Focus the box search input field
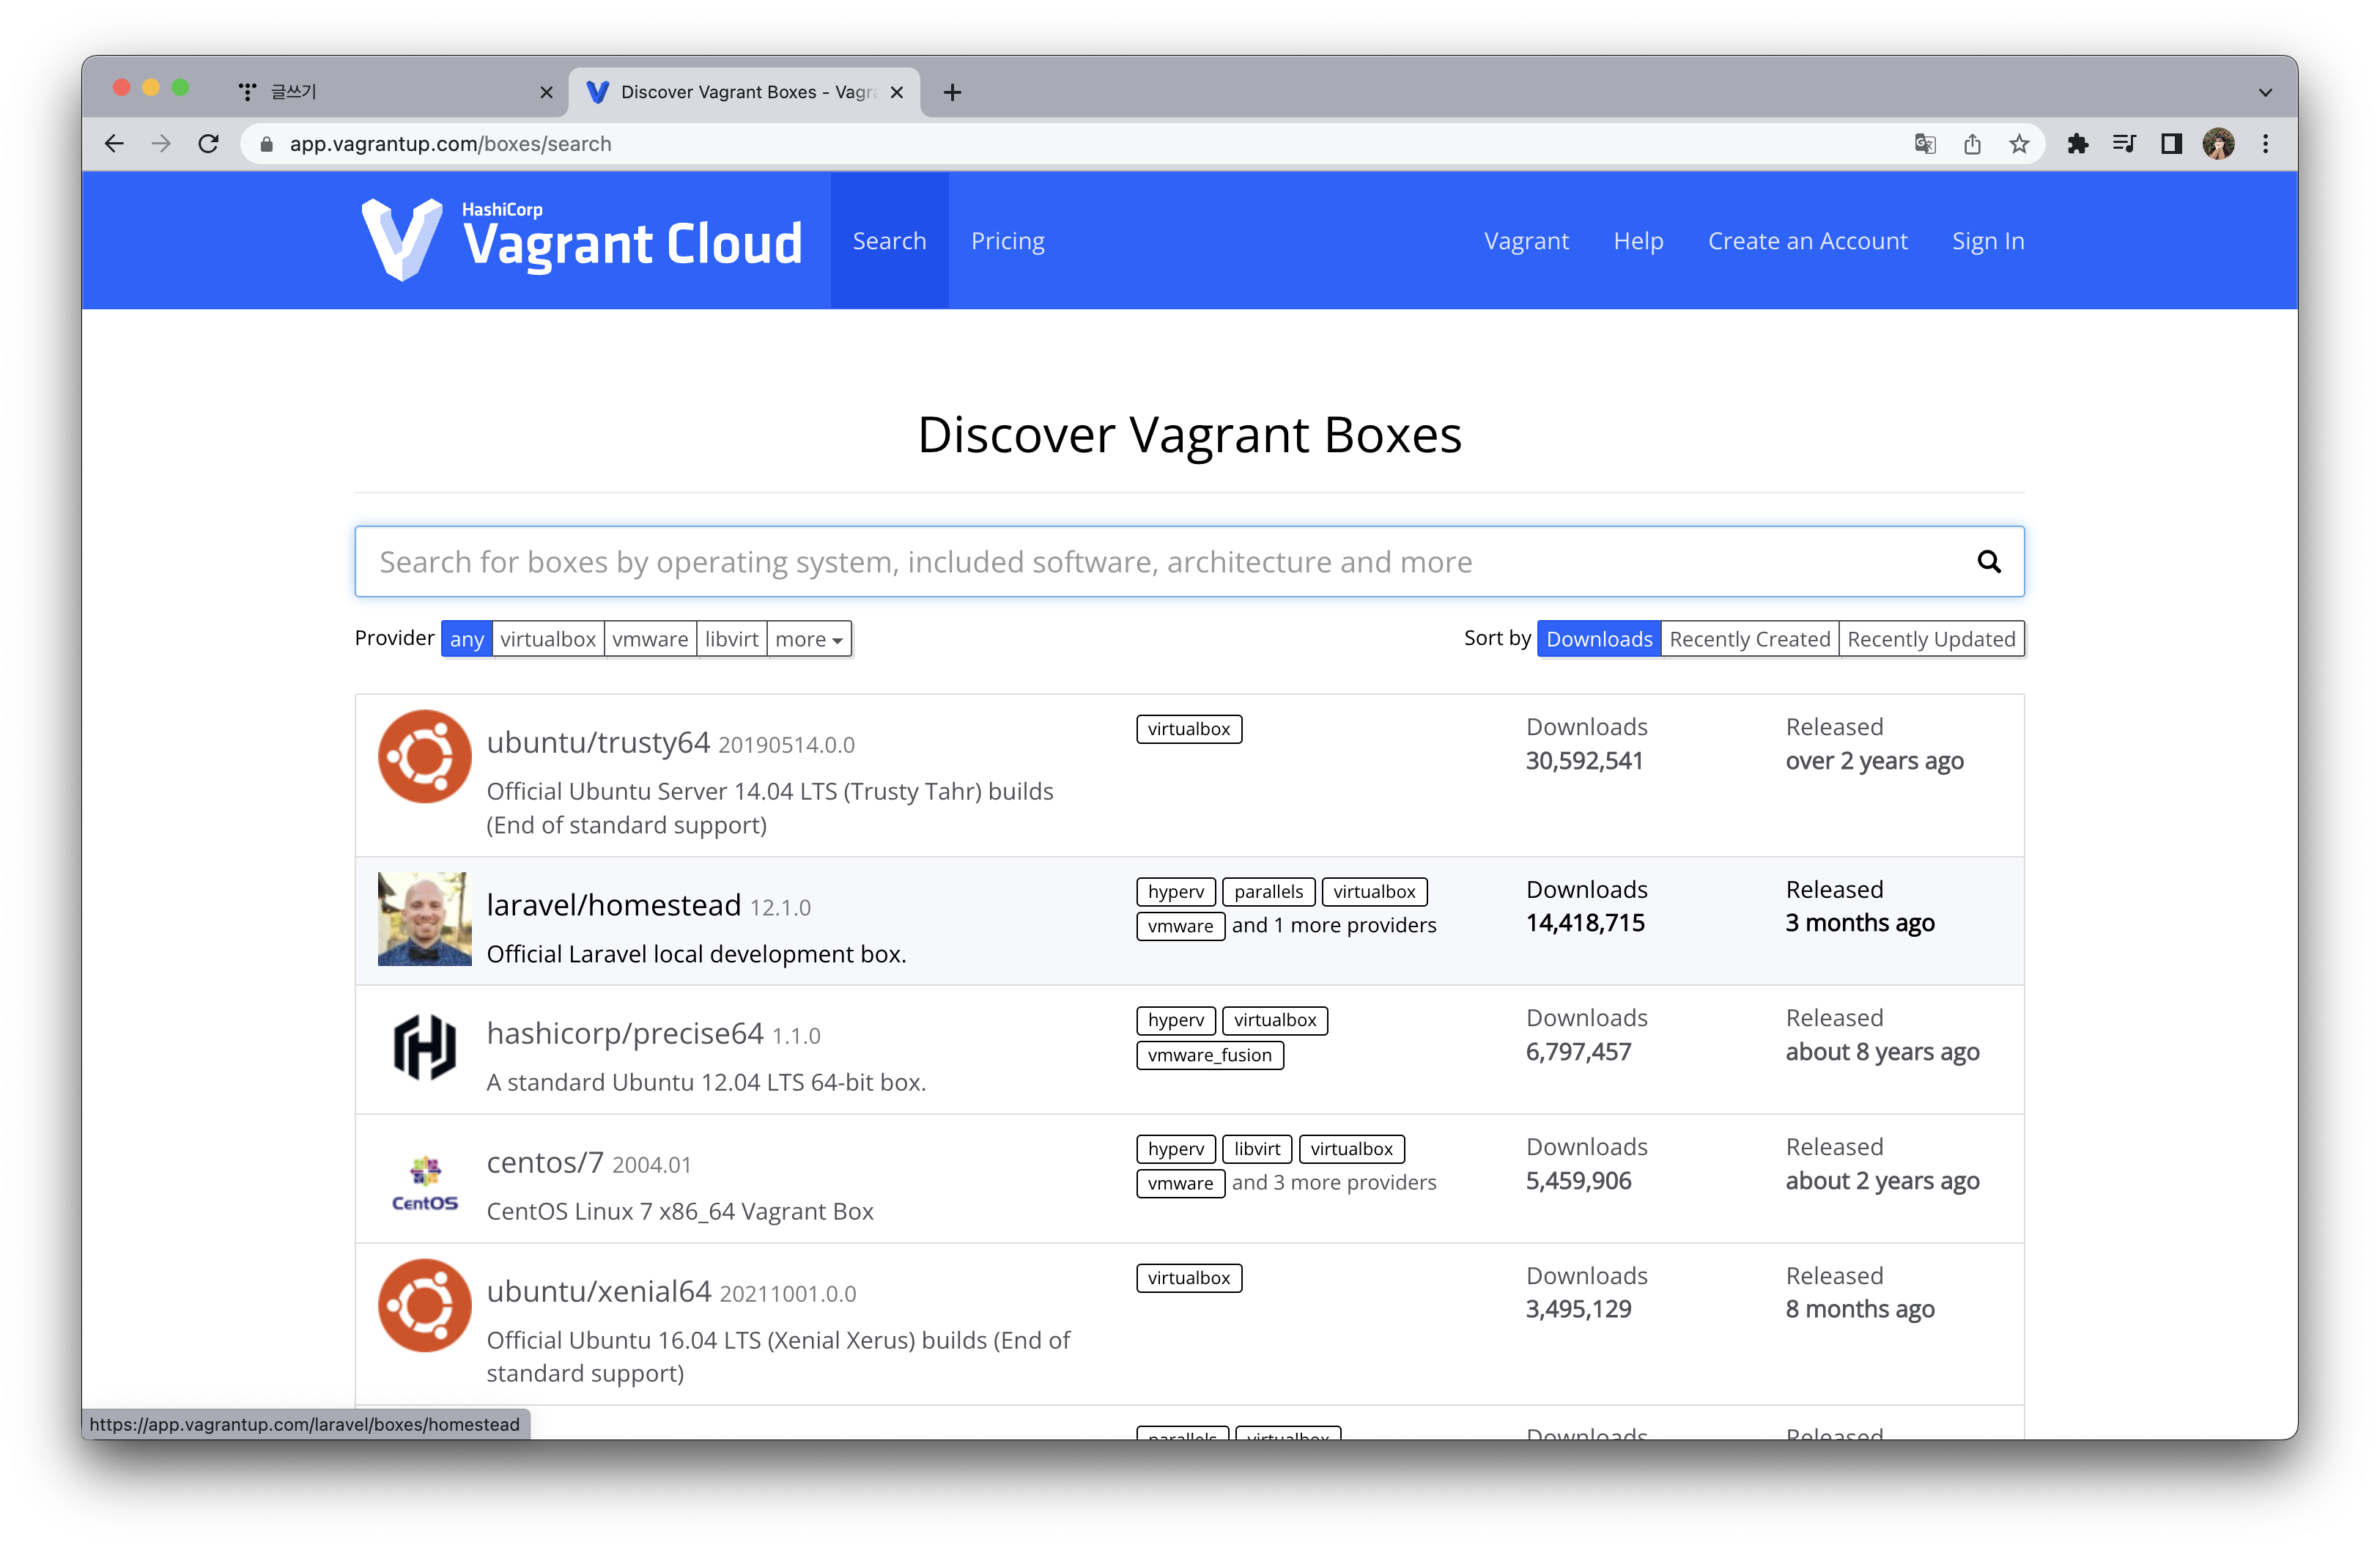 [1150, 562]
